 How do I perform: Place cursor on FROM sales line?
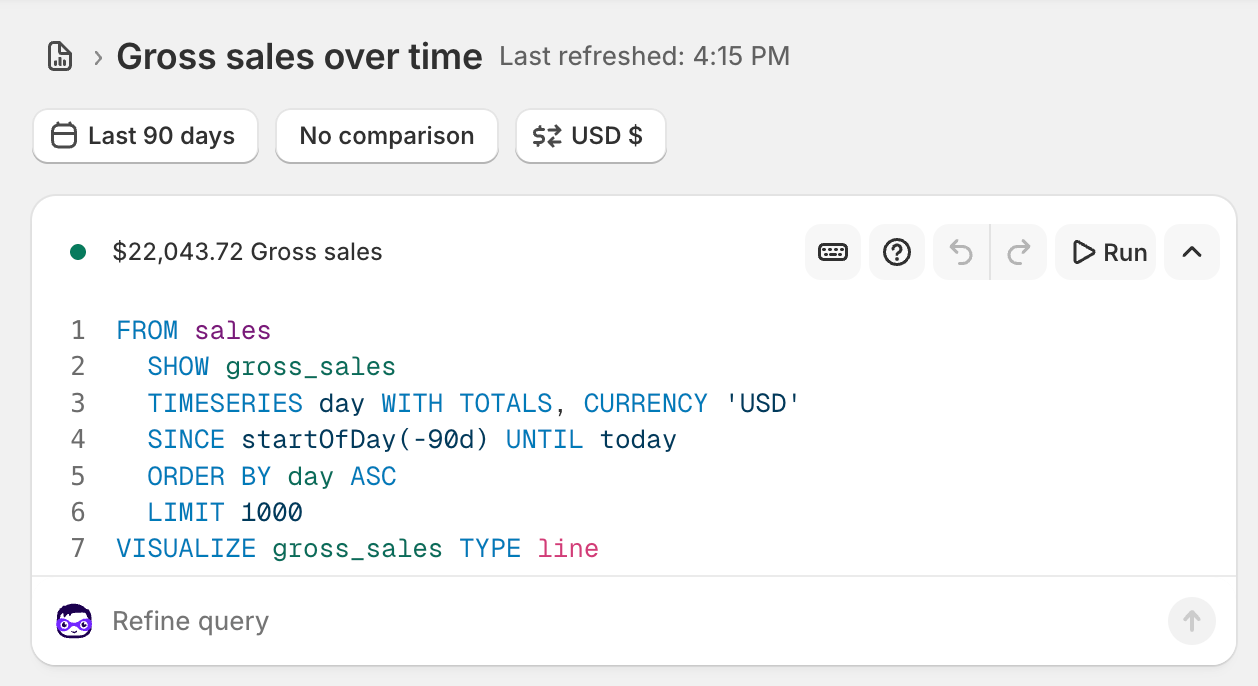click(x=194, y=330)
